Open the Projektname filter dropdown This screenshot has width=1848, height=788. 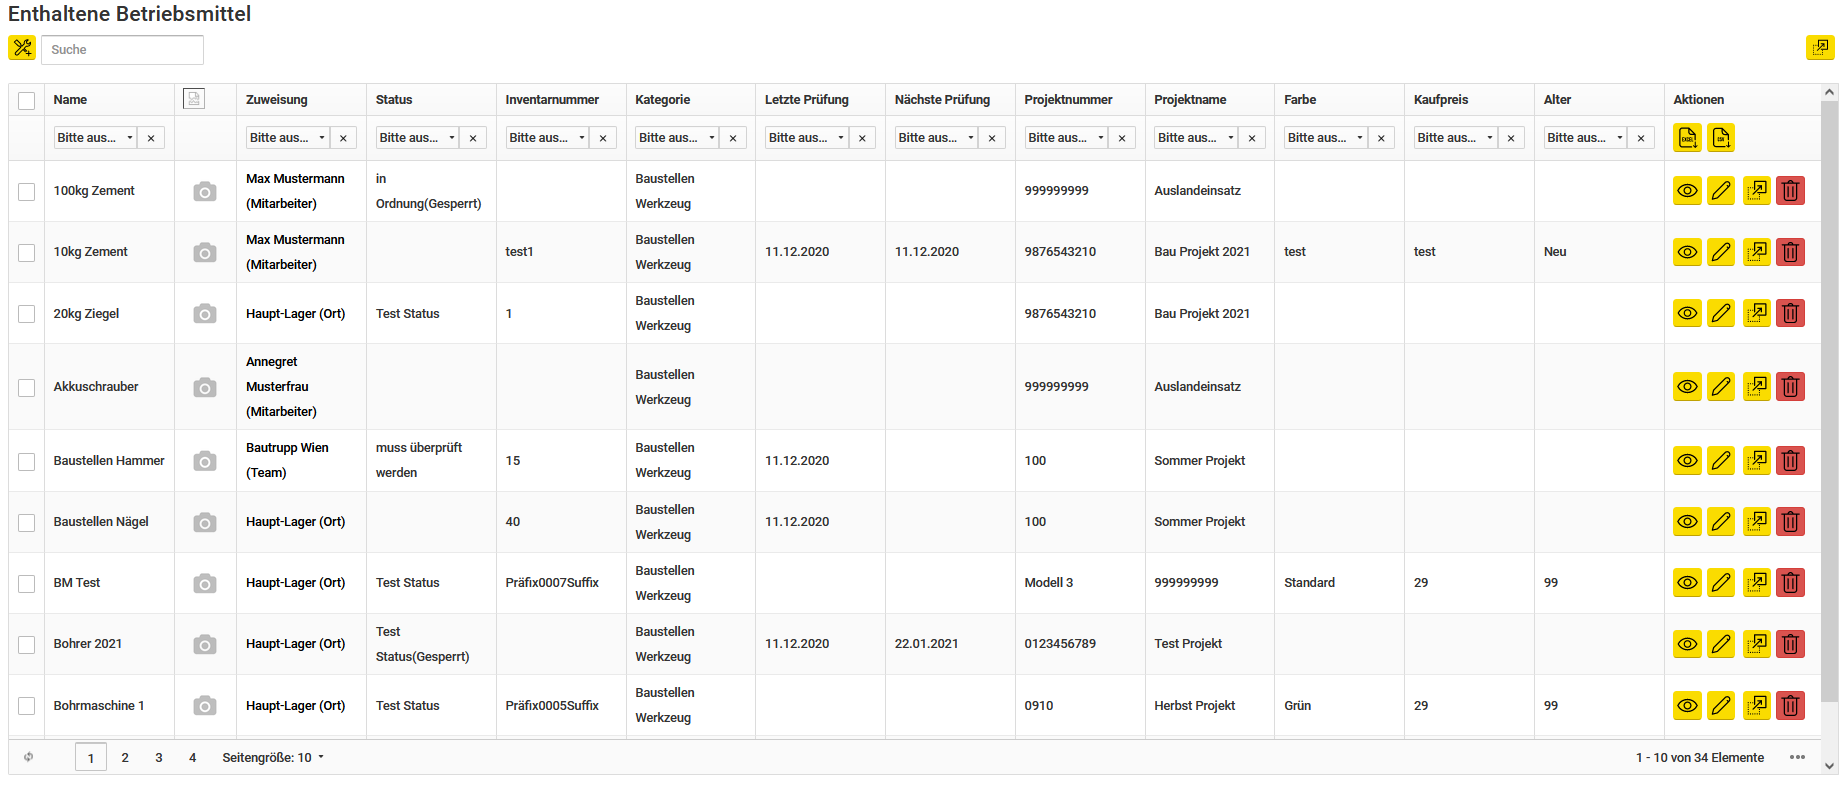(x=1197, y=138)
